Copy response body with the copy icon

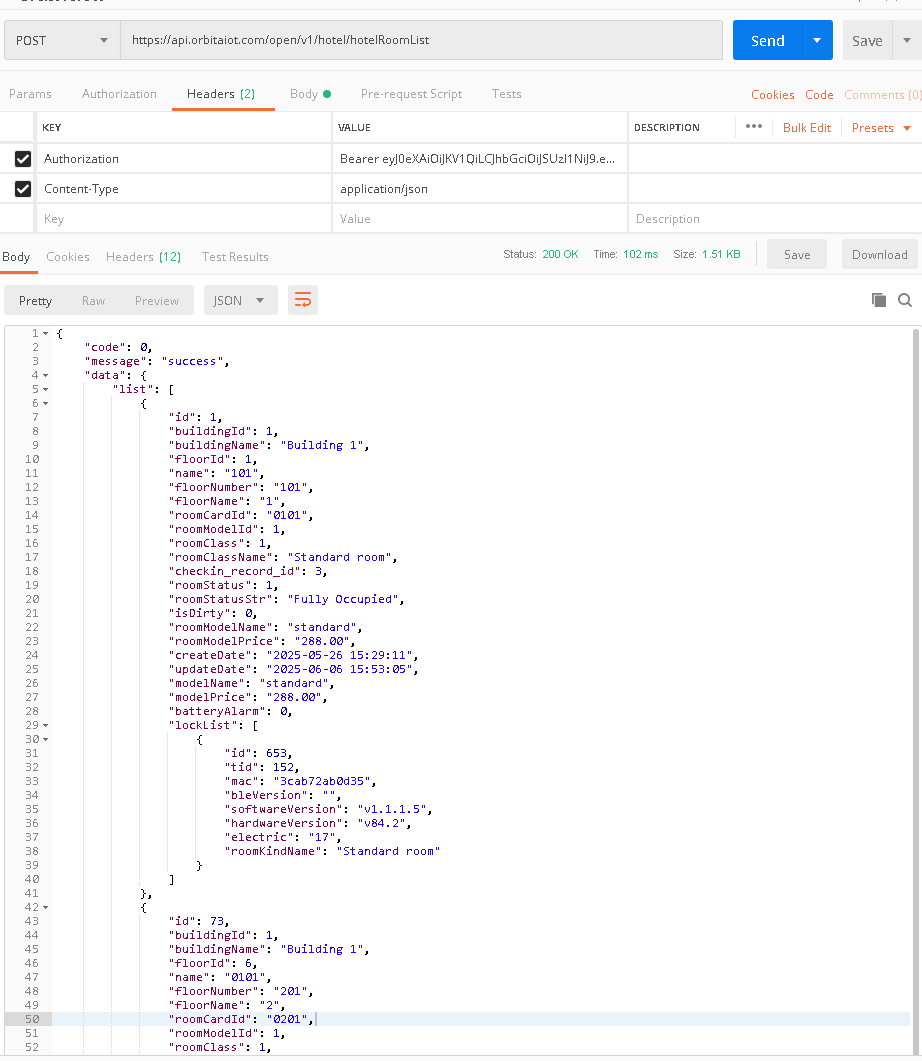click(x=879, y=300)
